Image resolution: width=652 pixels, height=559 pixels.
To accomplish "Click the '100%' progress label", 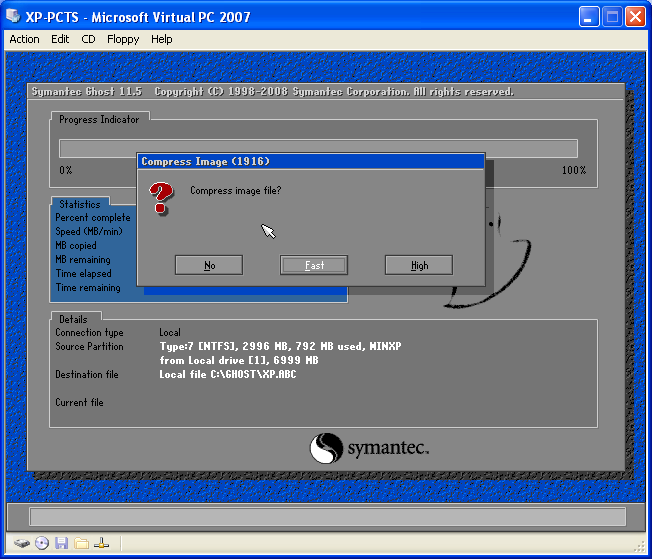I will (574, 170).
